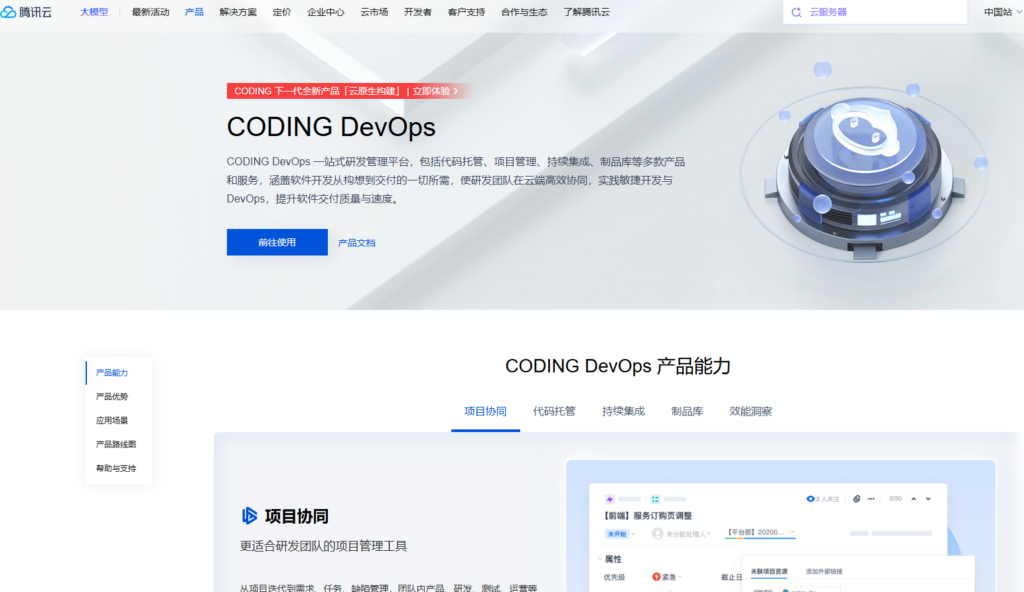Select the 关联项目资源 tab in mockup

pyautogui.click(x=769, y=572)
